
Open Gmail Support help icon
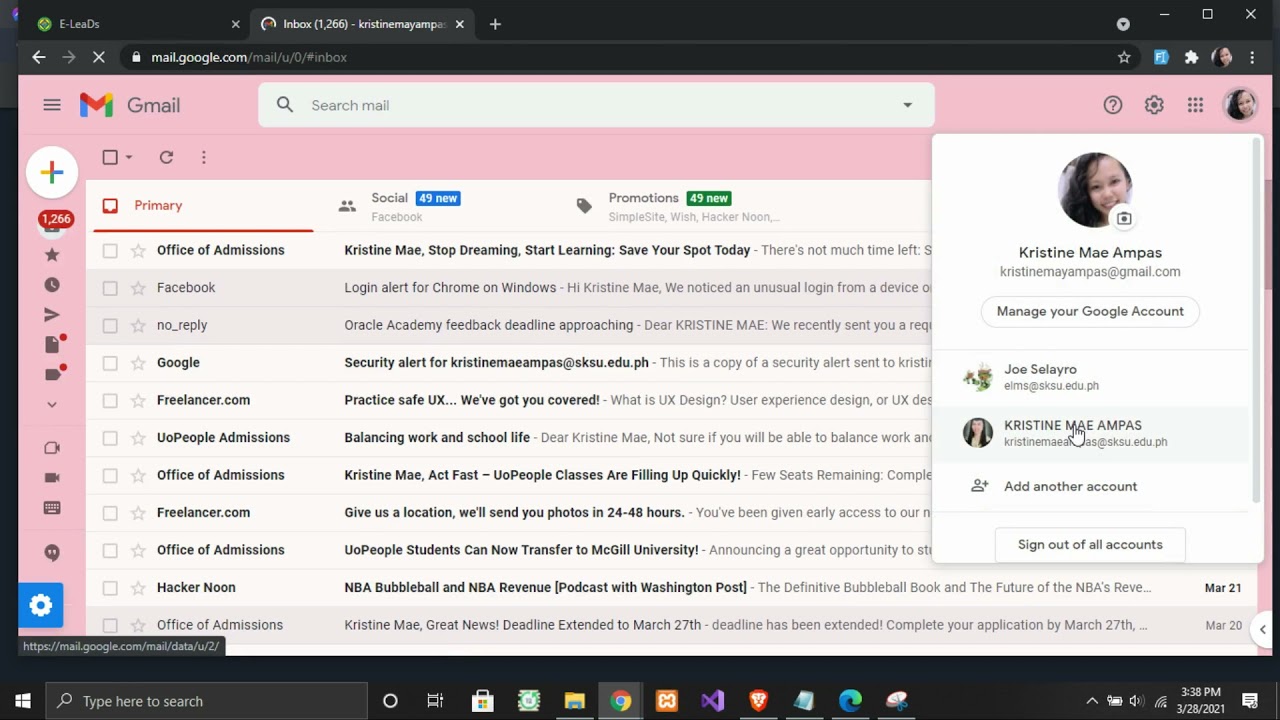(1113, 105)
